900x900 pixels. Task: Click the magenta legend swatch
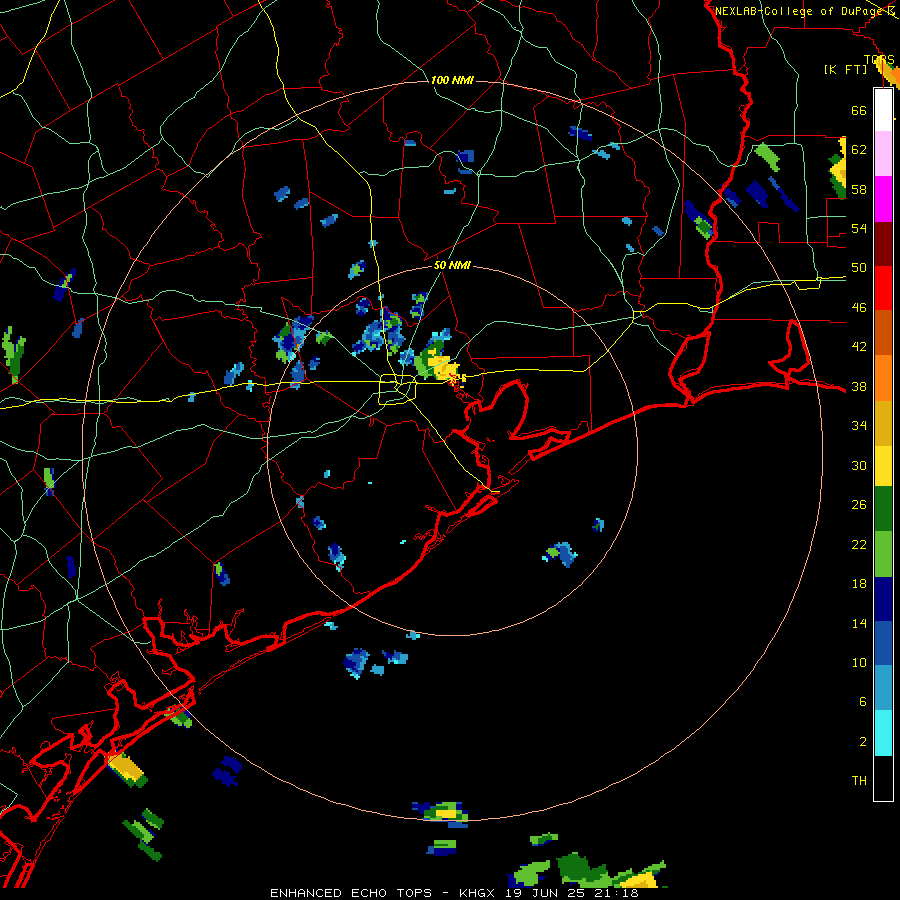(x=883, y=199)
